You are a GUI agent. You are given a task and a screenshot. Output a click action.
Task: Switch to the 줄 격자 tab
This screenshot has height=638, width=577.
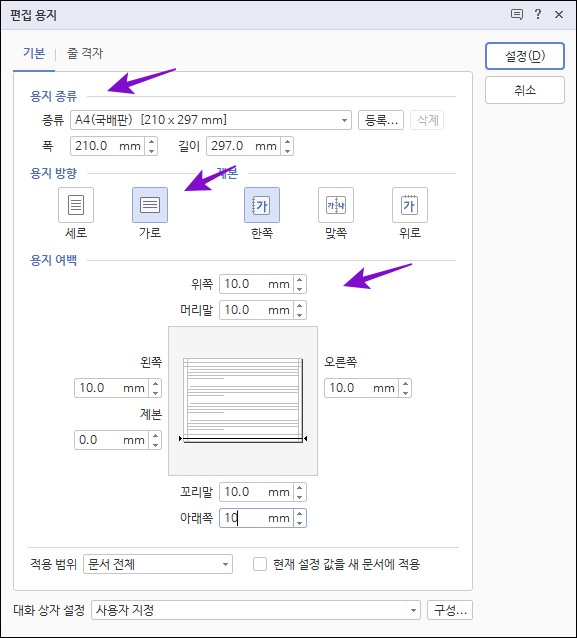85,53
